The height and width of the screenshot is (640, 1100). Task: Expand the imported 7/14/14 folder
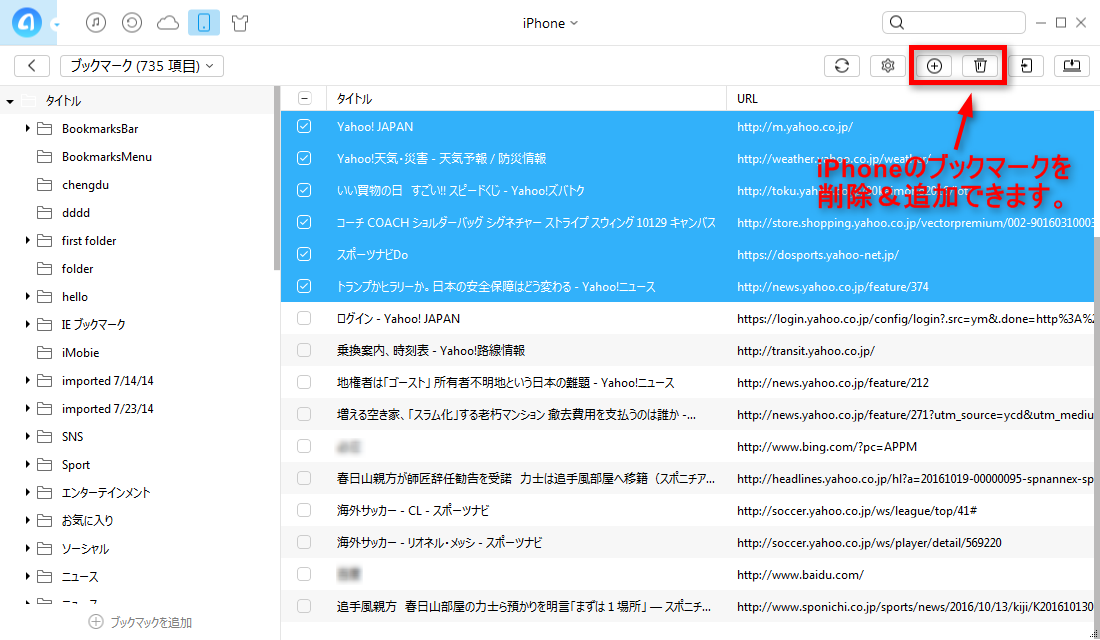[27, 380]
